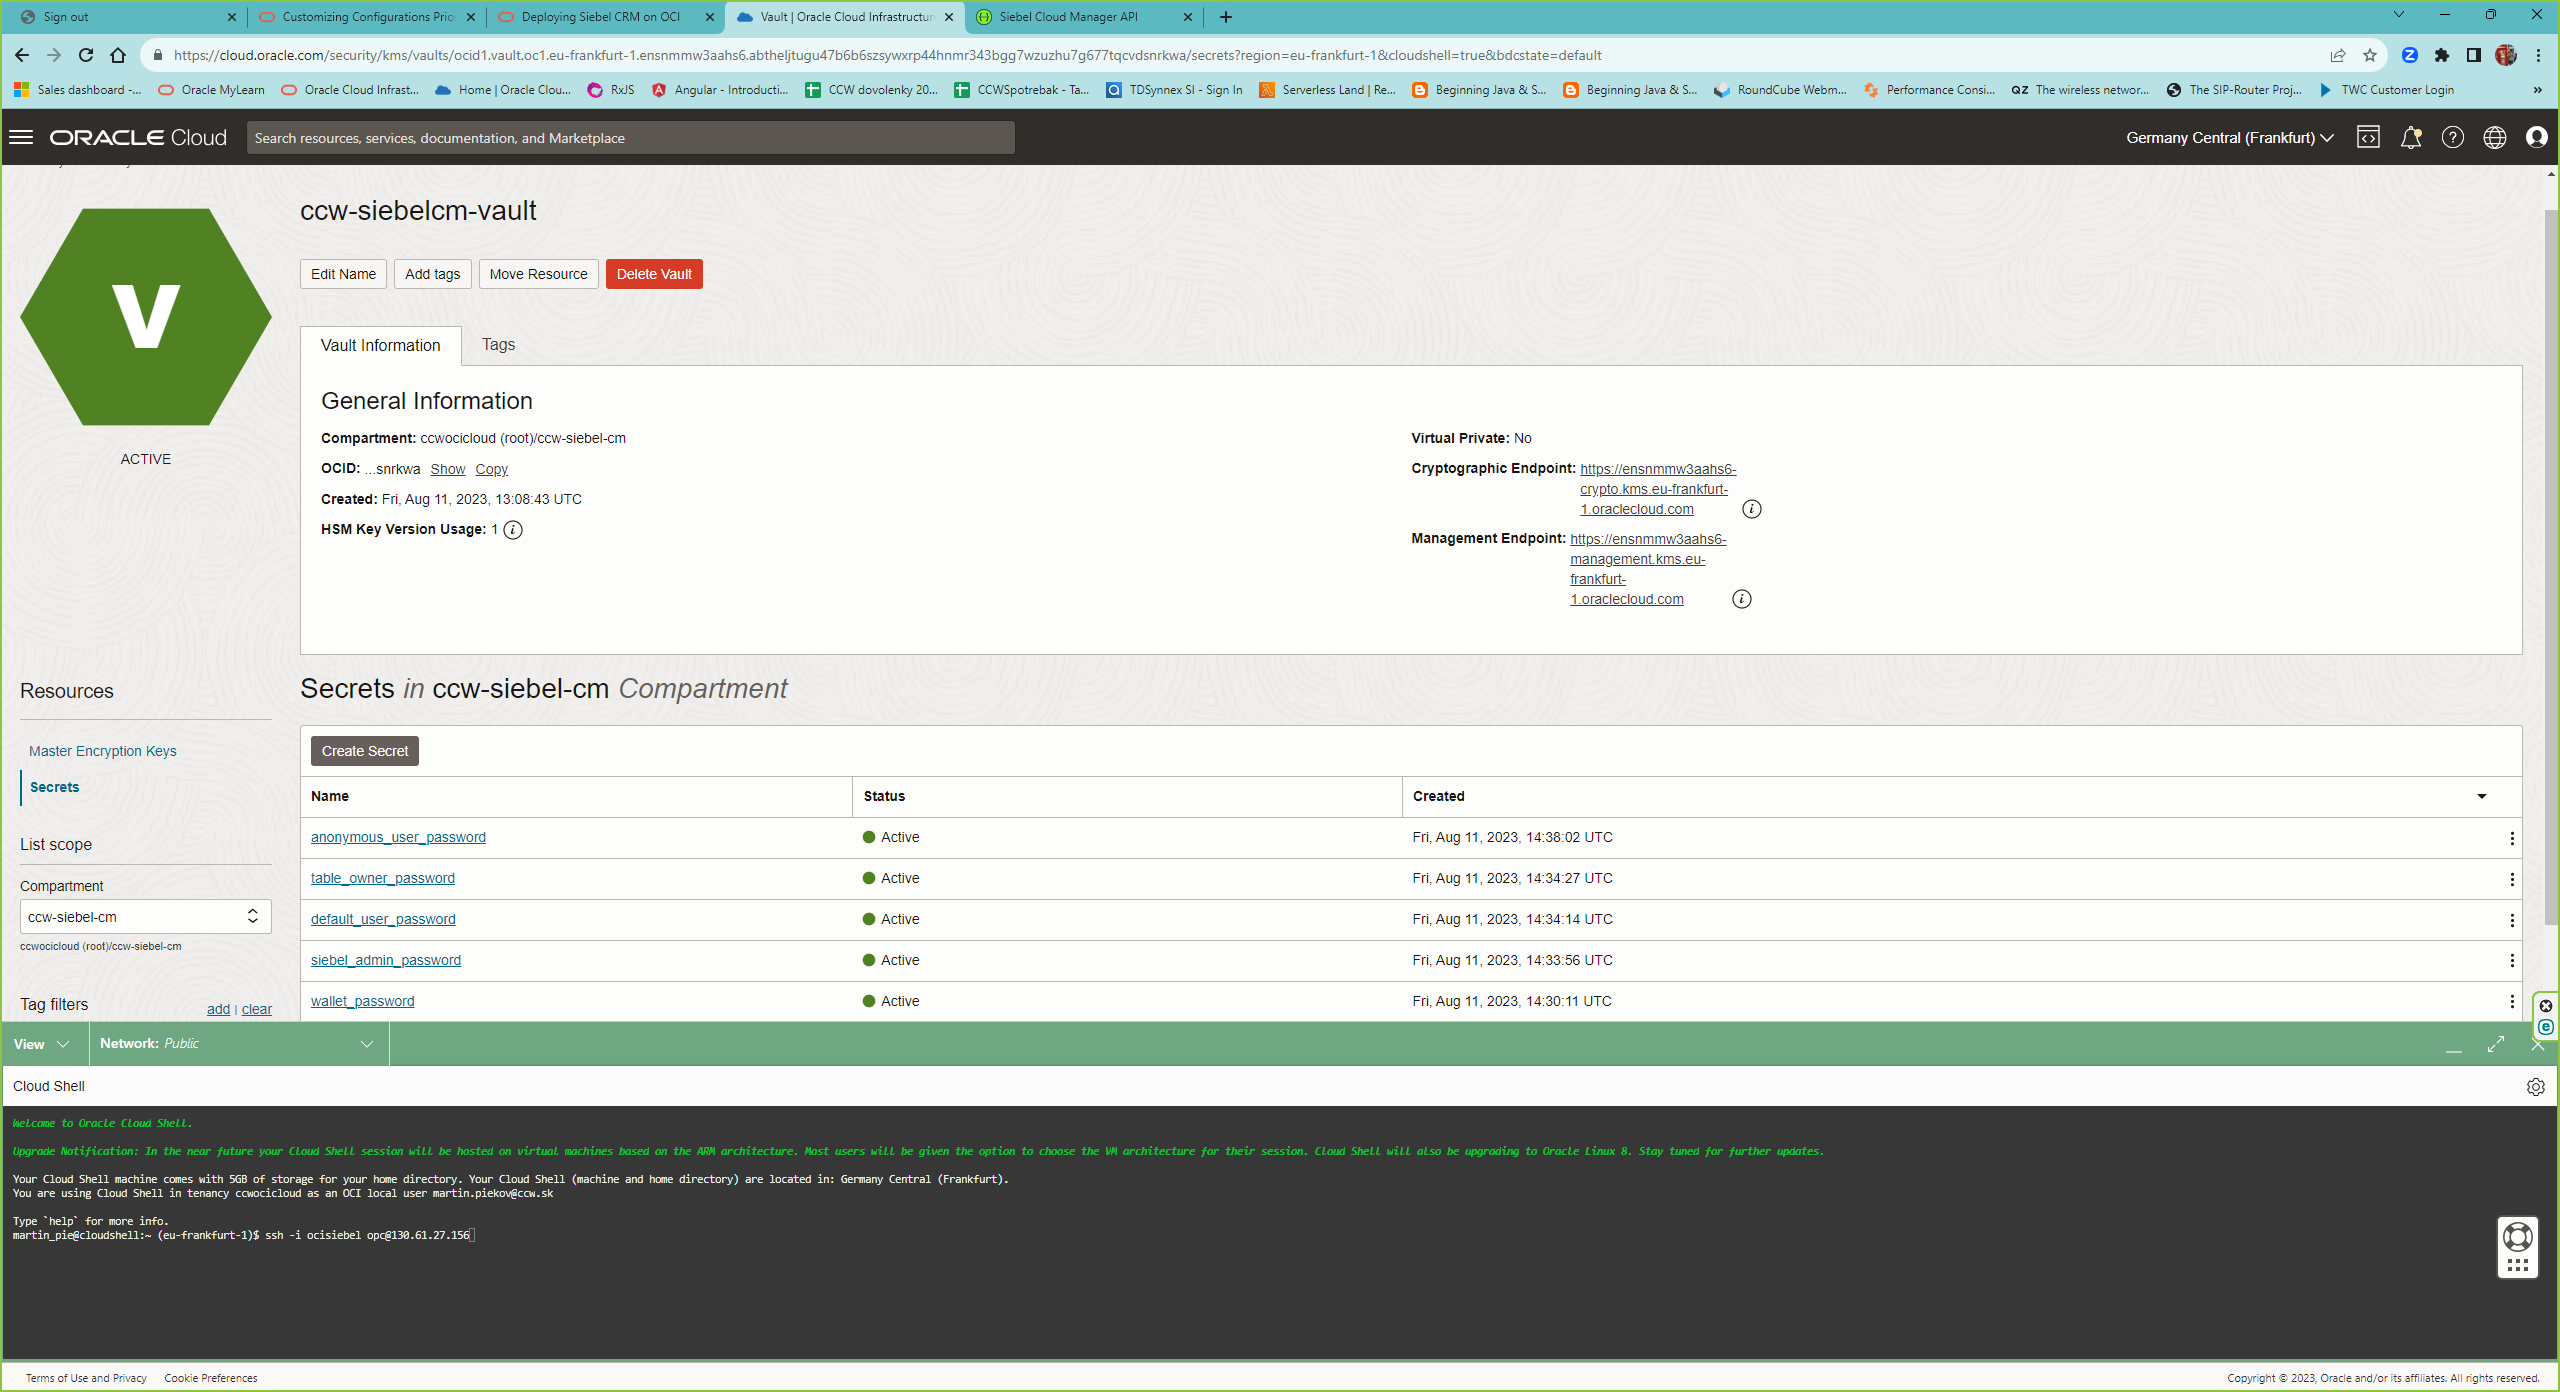Open the language globe icon

tap(2494, 137)
